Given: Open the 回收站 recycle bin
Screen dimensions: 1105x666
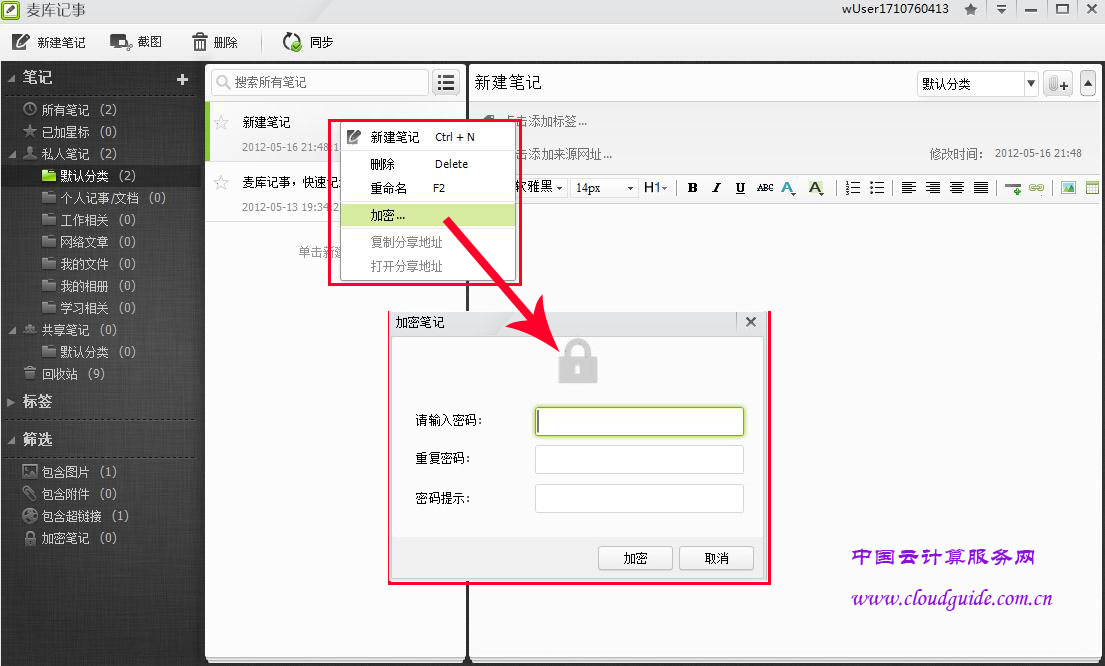Looking at the screenshot, I should (64, 374).
